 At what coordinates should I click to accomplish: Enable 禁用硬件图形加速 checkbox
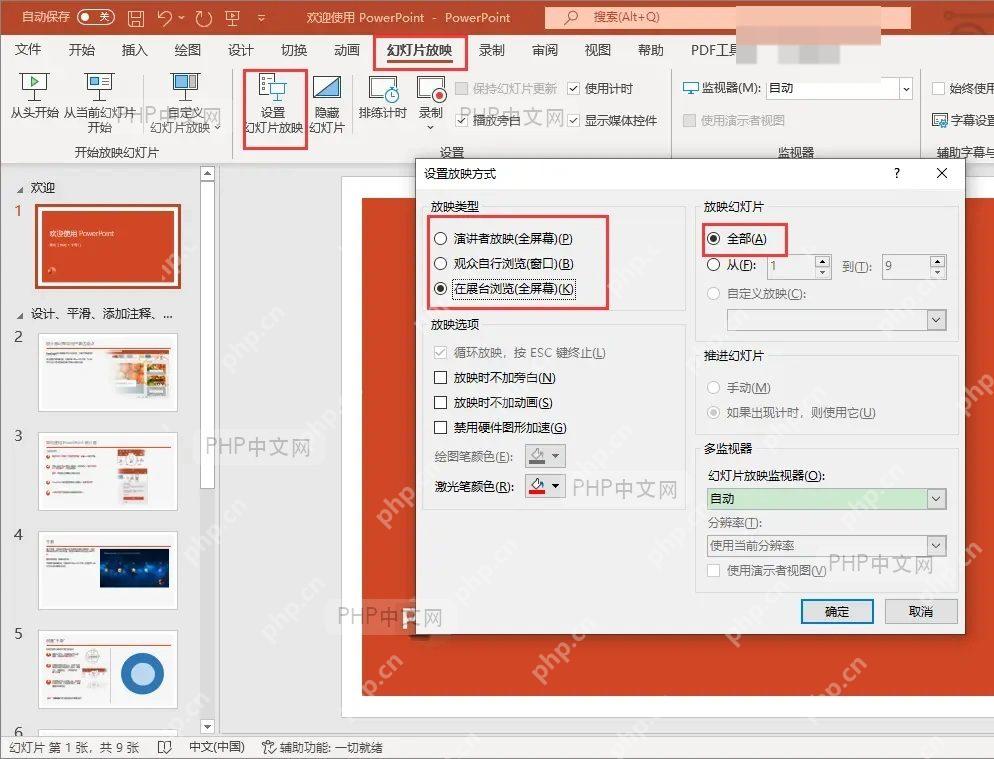pos(441,427)
